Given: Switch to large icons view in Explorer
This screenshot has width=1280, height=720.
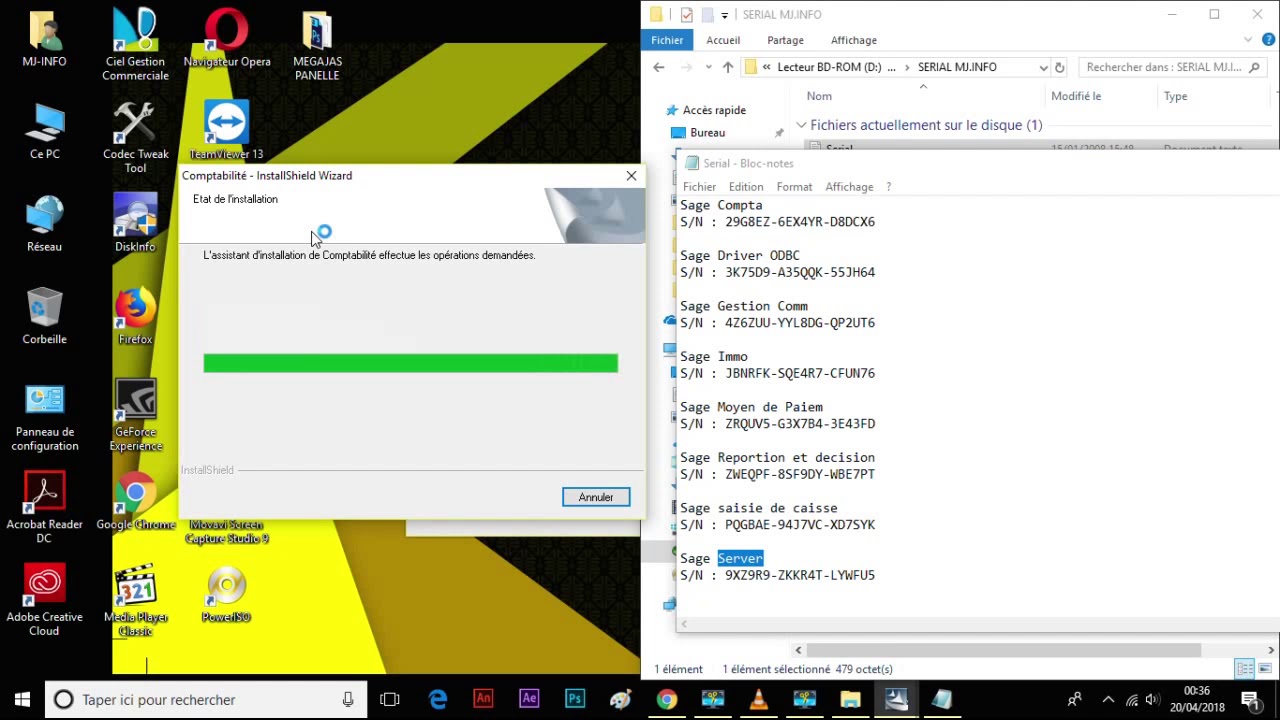Looking at the screenshot, I should pyautogui.click(x=1266, y=669).
